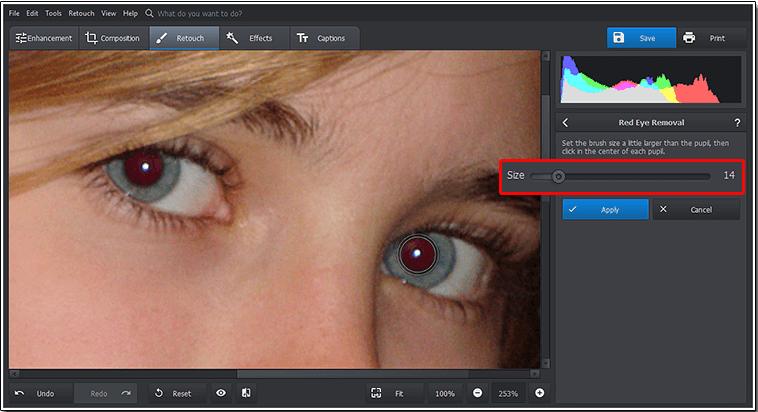The image size is (758, 412).
Task: Apply the red eye correction
Action: click(605, 209)
